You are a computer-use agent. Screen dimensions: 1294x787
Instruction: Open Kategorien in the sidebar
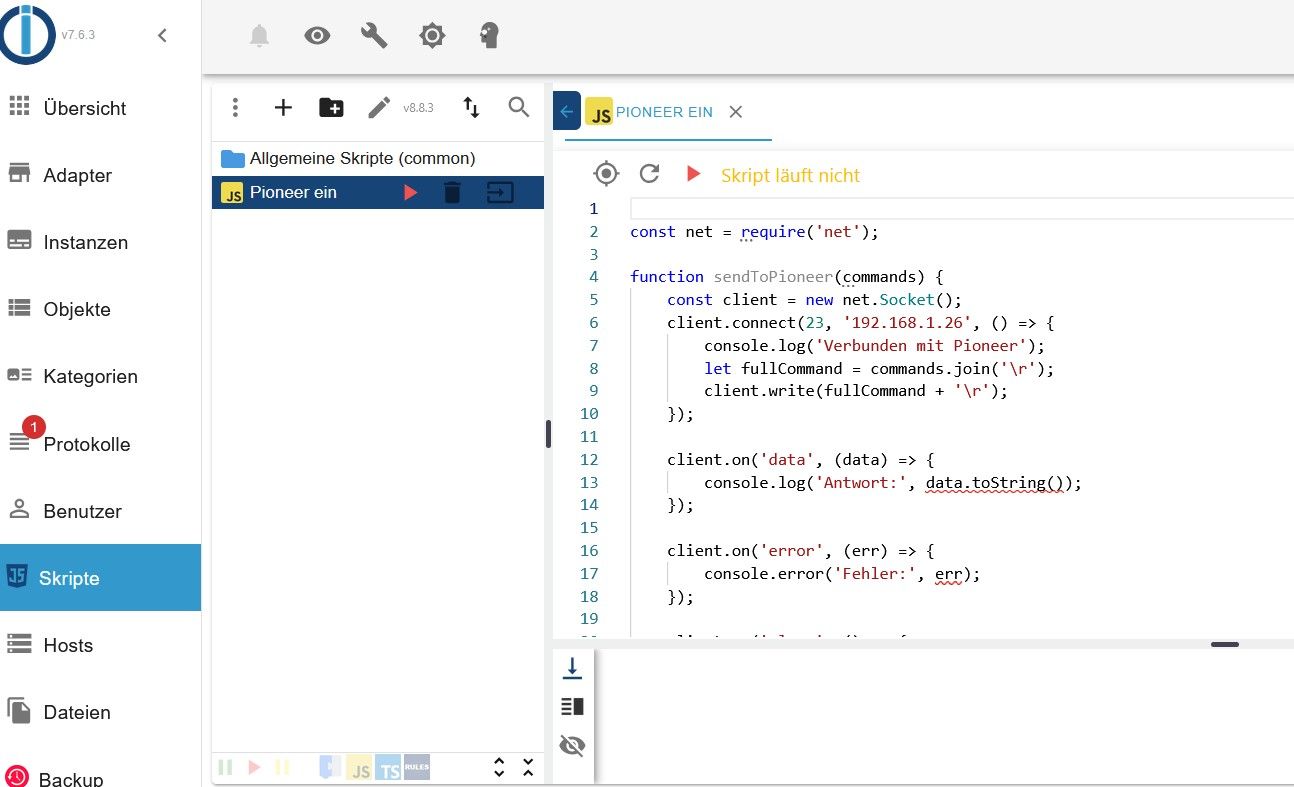(x=100, y=376)
